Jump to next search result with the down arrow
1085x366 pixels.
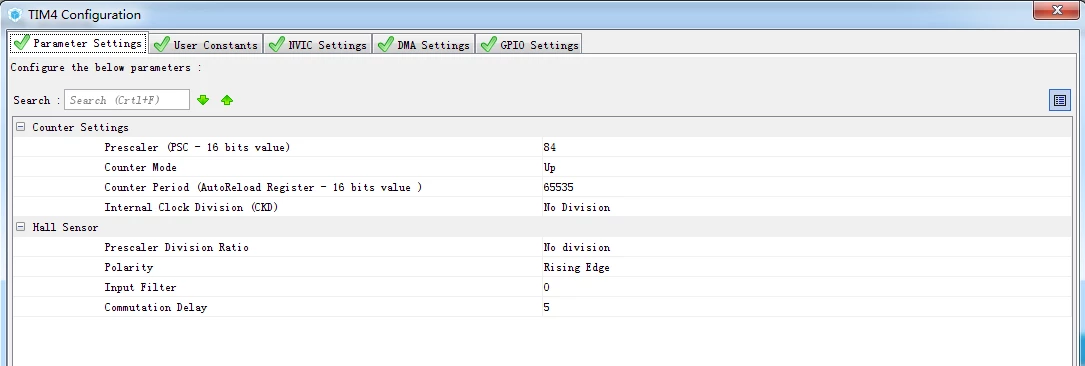tap(203, 100)
